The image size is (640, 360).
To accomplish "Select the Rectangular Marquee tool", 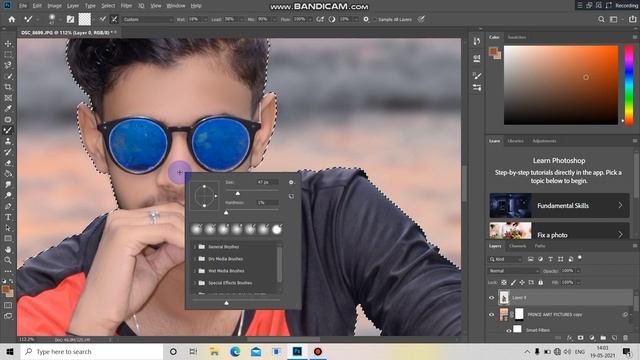I will tap(8, 54).
